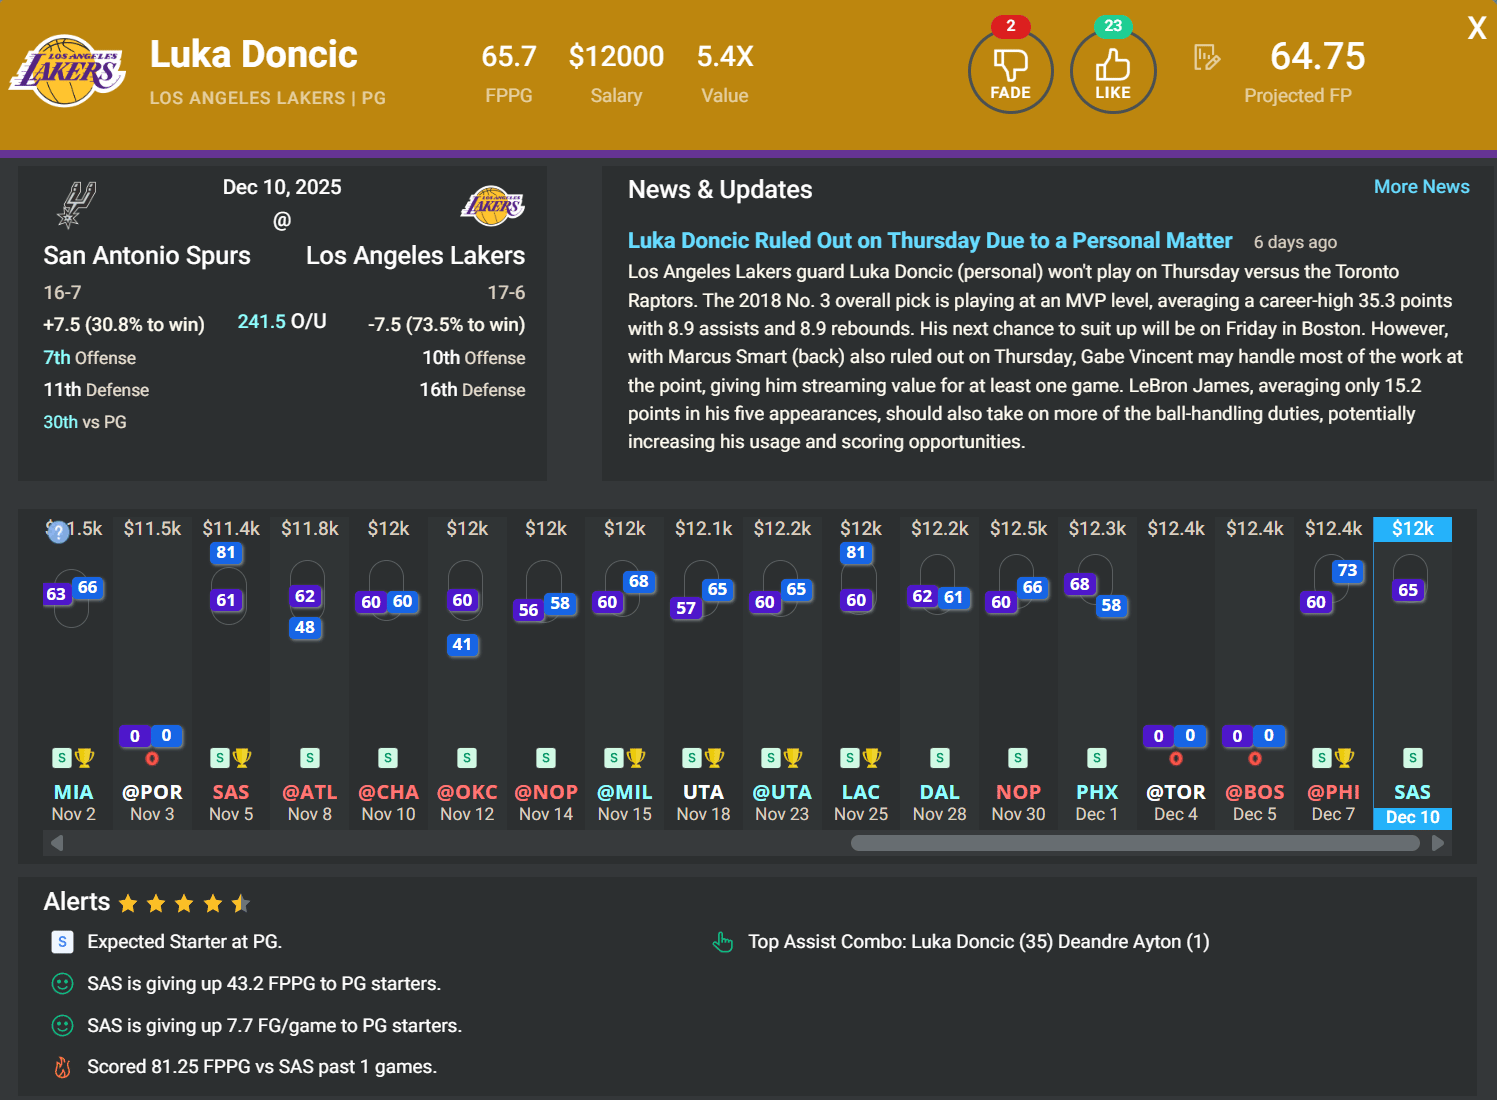Click the Top Assist Combo hand icon
Screen dimensions: 1497x1100
point(723,942)
